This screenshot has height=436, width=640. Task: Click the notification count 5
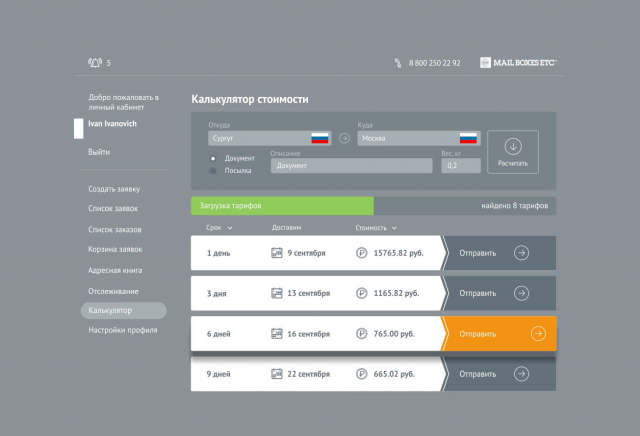(109, 63)
